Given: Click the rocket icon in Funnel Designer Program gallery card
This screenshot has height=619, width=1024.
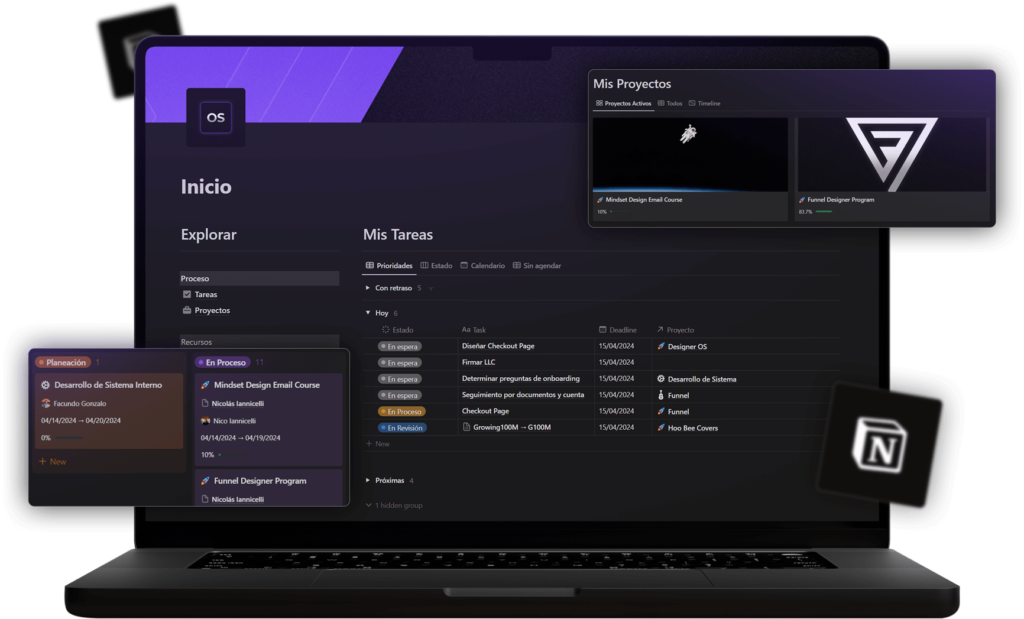Looking at the screenshot, I should [801, 200].
